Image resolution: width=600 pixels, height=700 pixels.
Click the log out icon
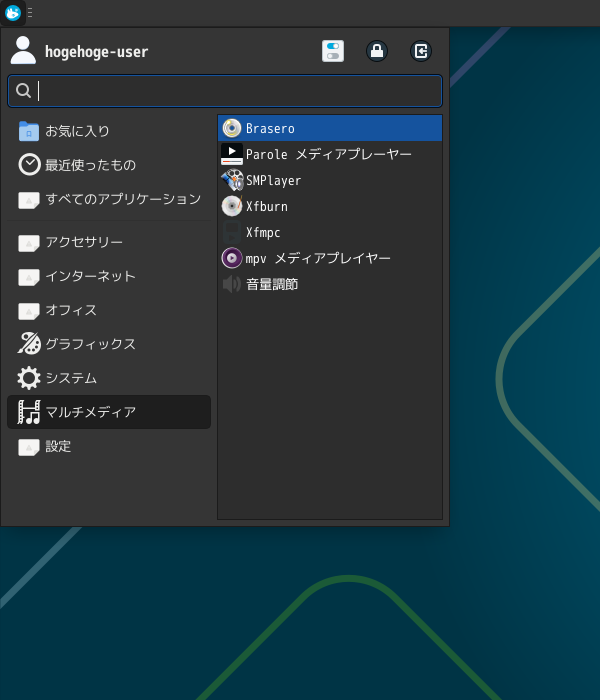421,51
